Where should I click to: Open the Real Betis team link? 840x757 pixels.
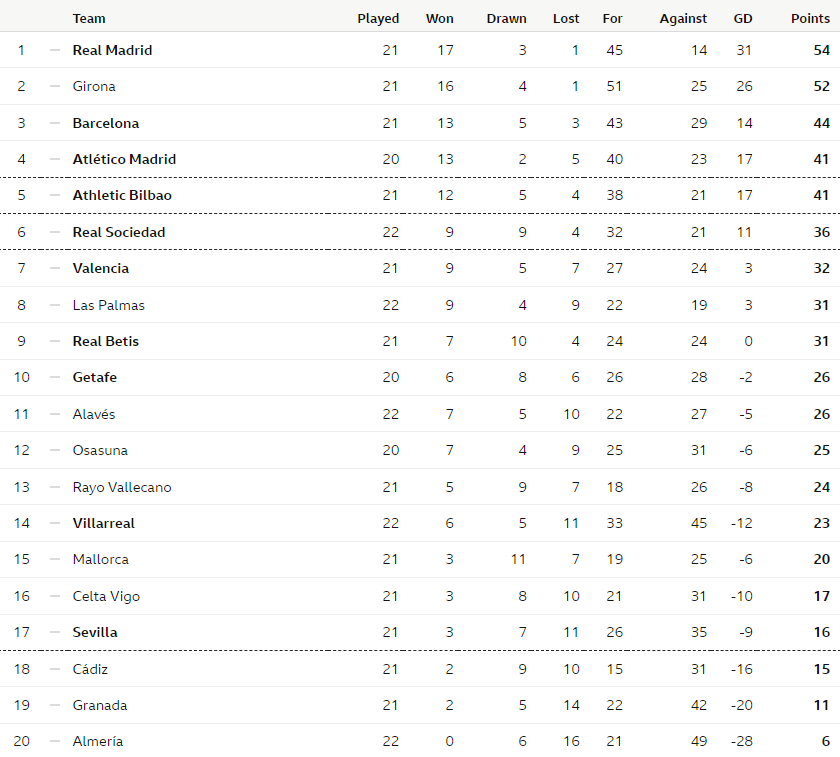click(x=106, y=341)
